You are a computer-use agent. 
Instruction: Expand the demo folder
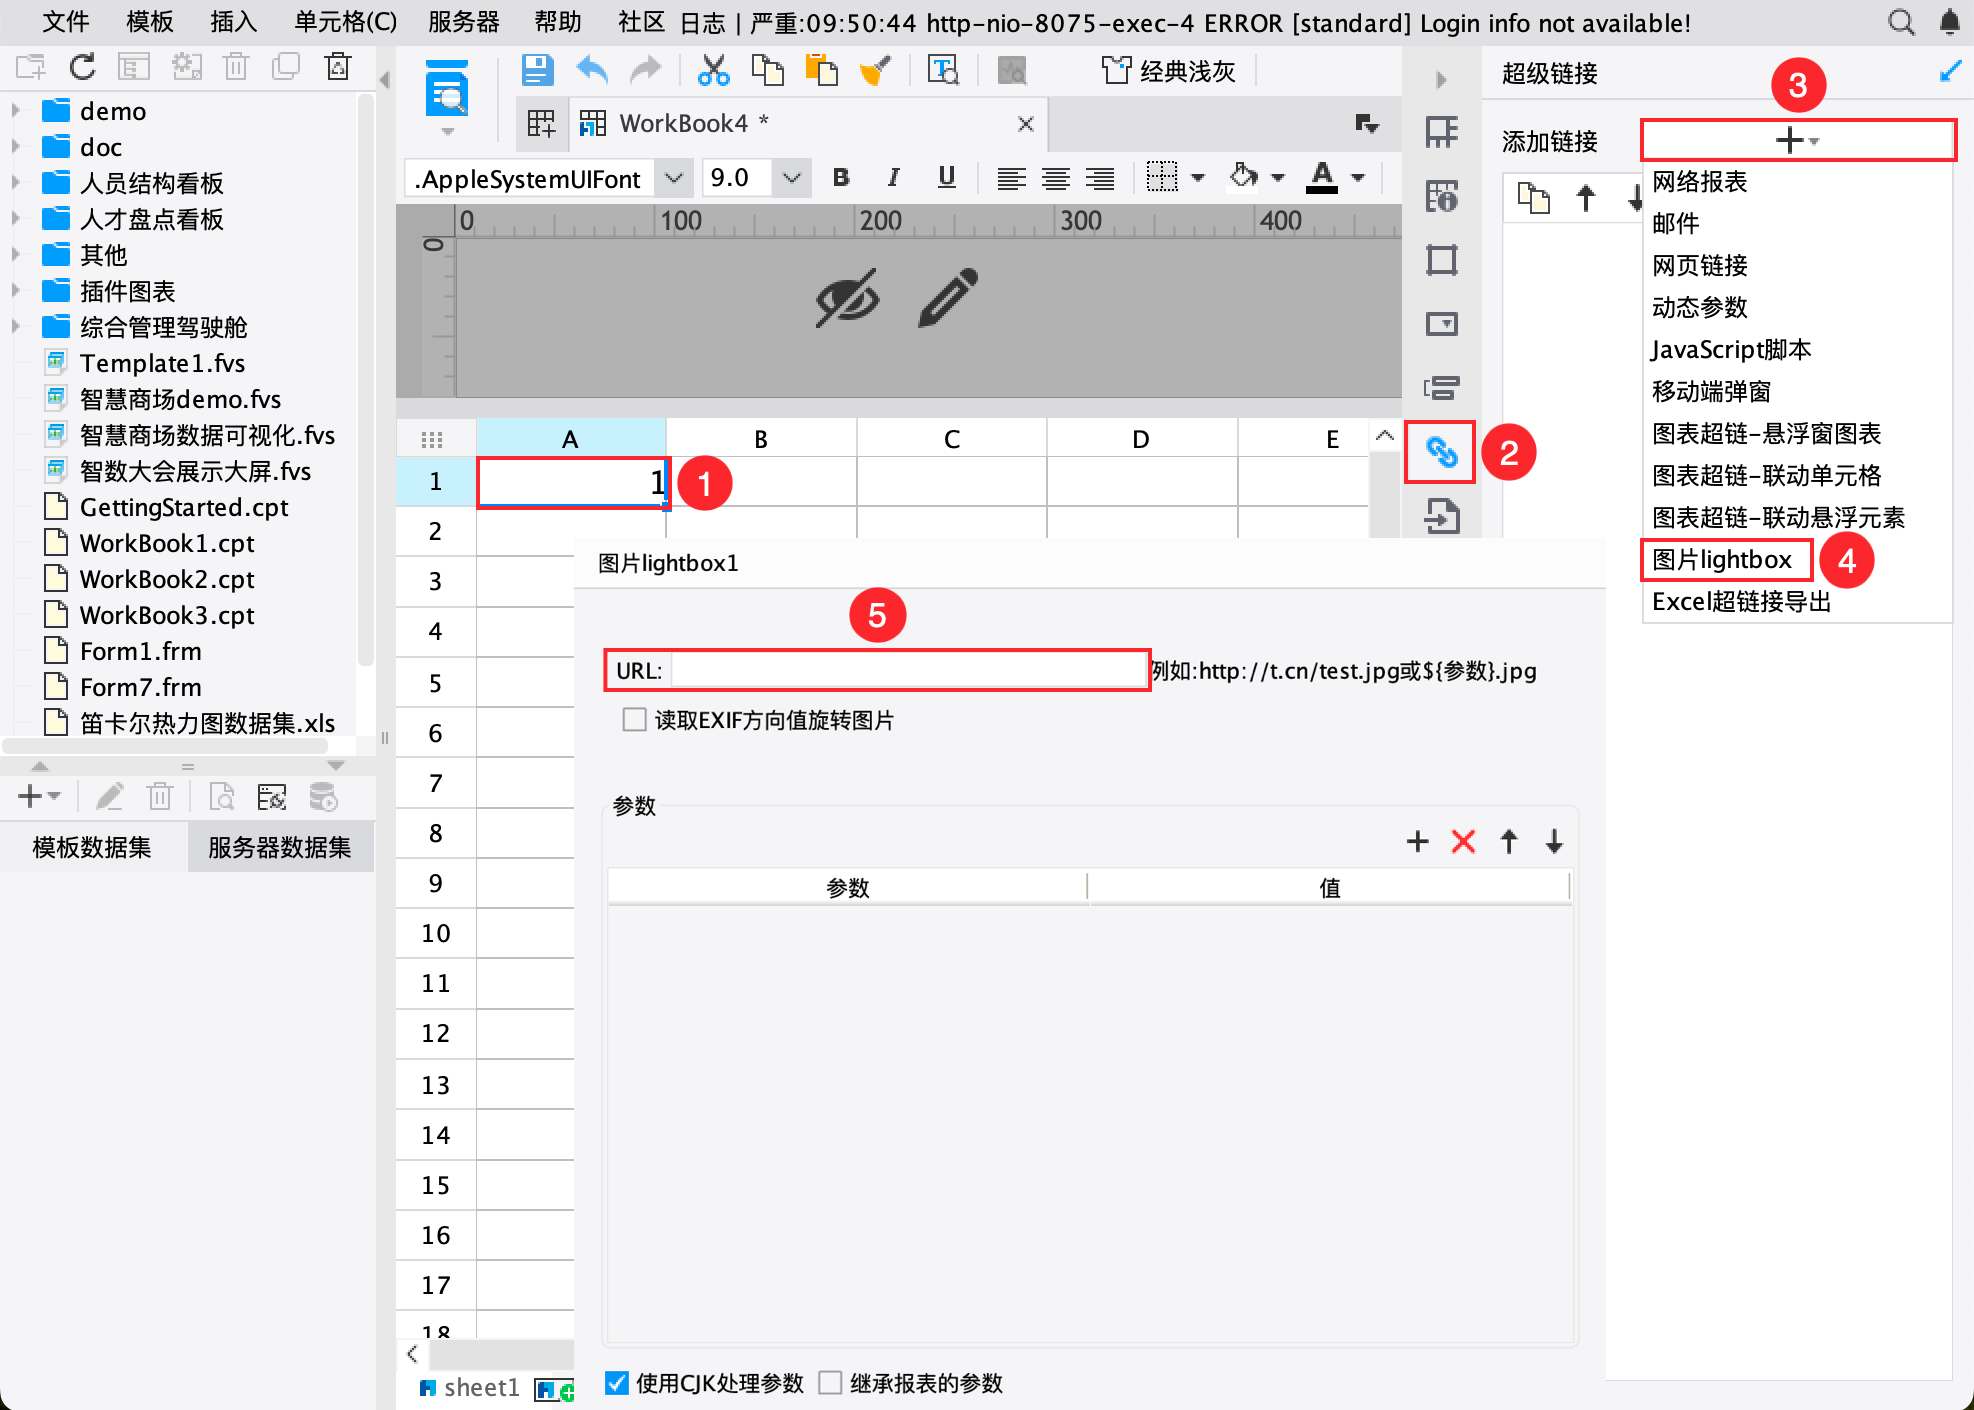(15, 111)
